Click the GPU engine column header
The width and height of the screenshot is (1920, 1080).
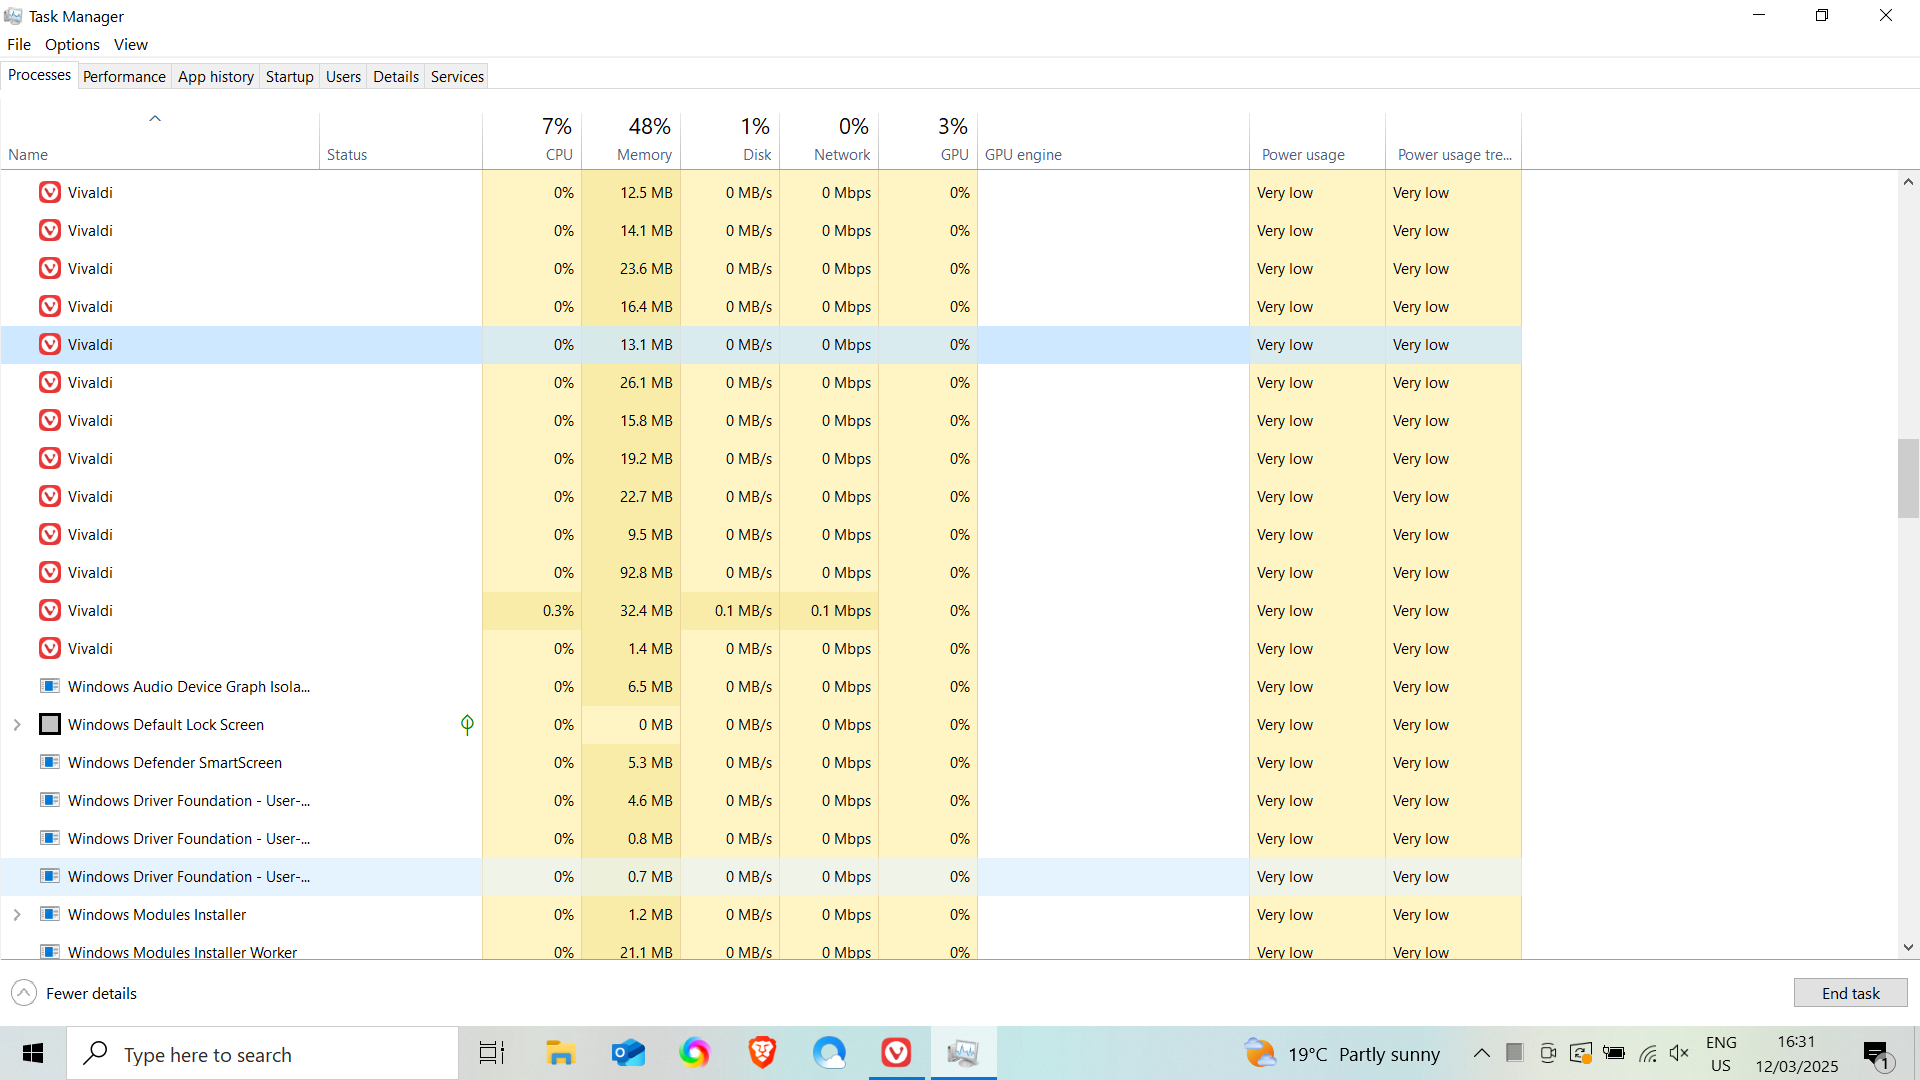click(1113, 140)
